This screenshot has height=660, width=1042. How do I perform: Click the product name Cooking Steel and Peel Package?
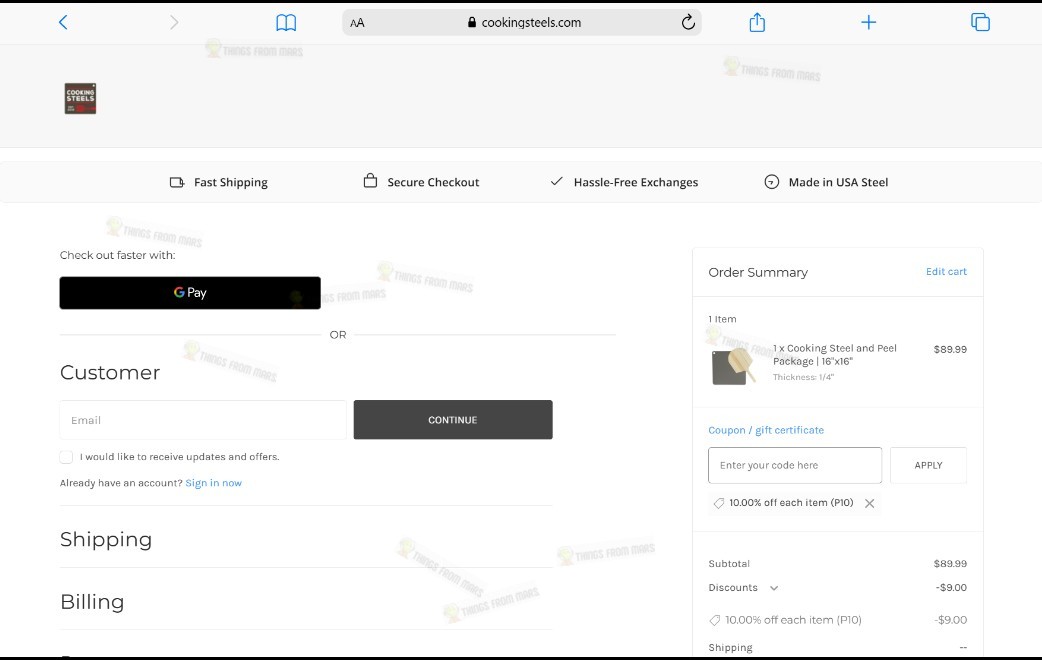pyautogui.click(x=835, y=355)
